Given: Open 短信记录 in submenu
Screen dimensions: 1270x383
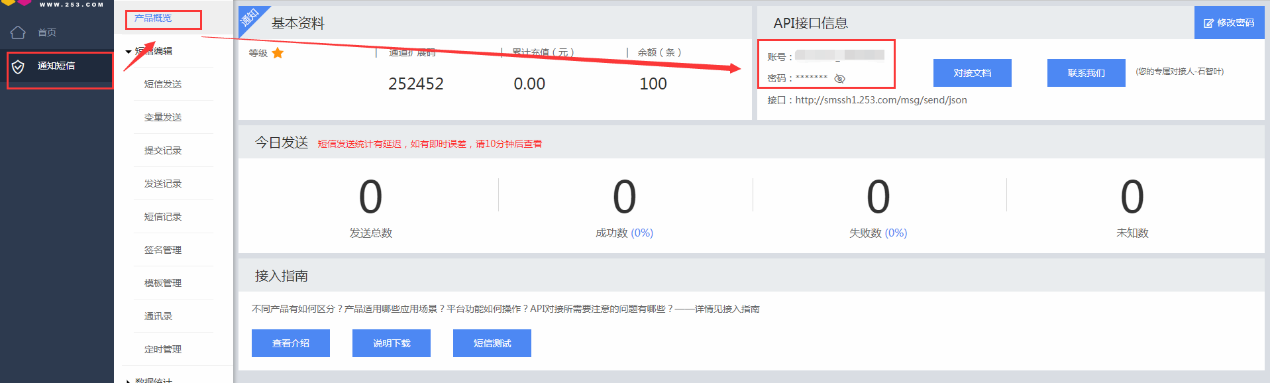Looking at the screenshot, I should (x=163, y=216).
